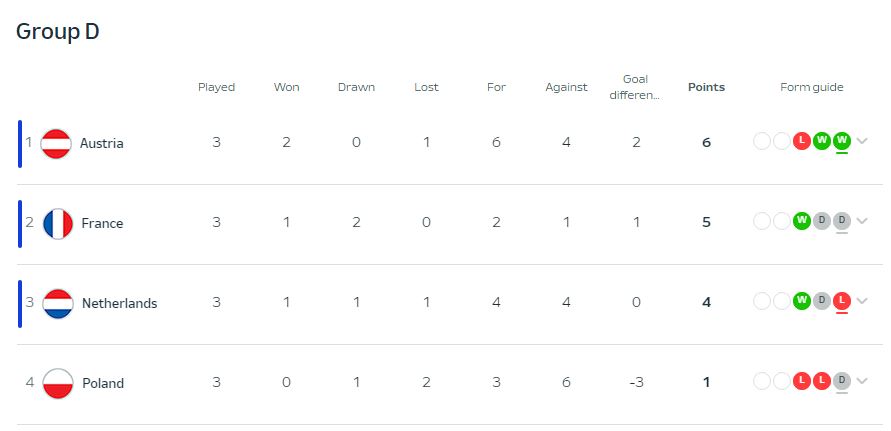
Task: Click Austria's red L form badge
Action: (x=802, y=140)
